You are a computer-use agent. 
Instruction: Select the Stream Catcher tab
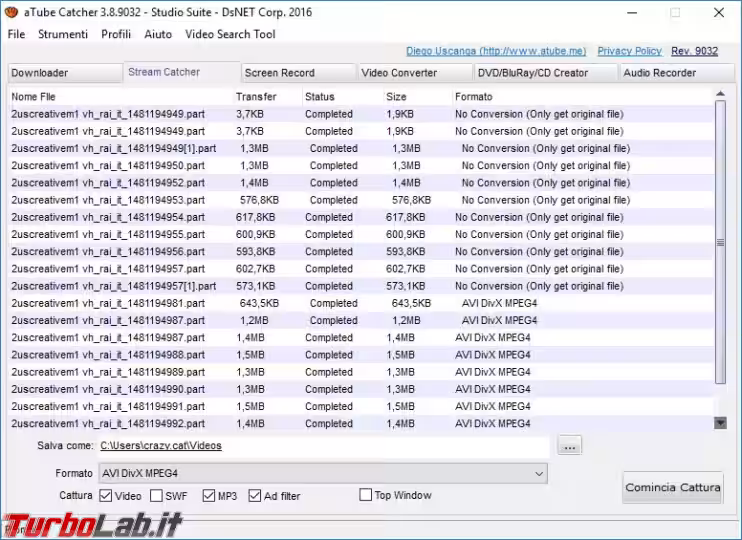pos(182,72)
